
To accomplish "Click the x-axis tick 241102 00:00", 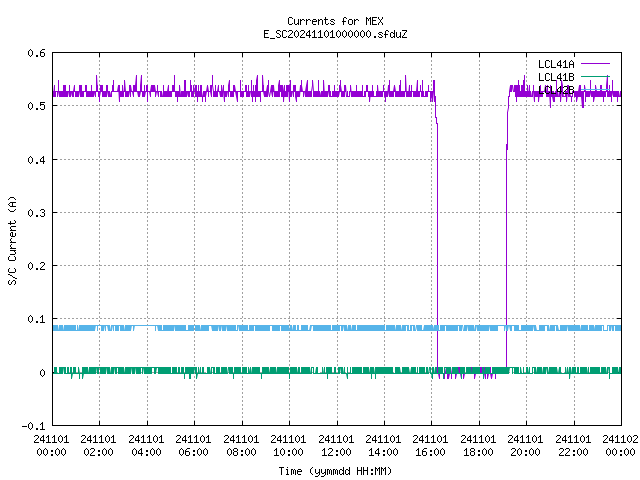I will click(620, 446).
